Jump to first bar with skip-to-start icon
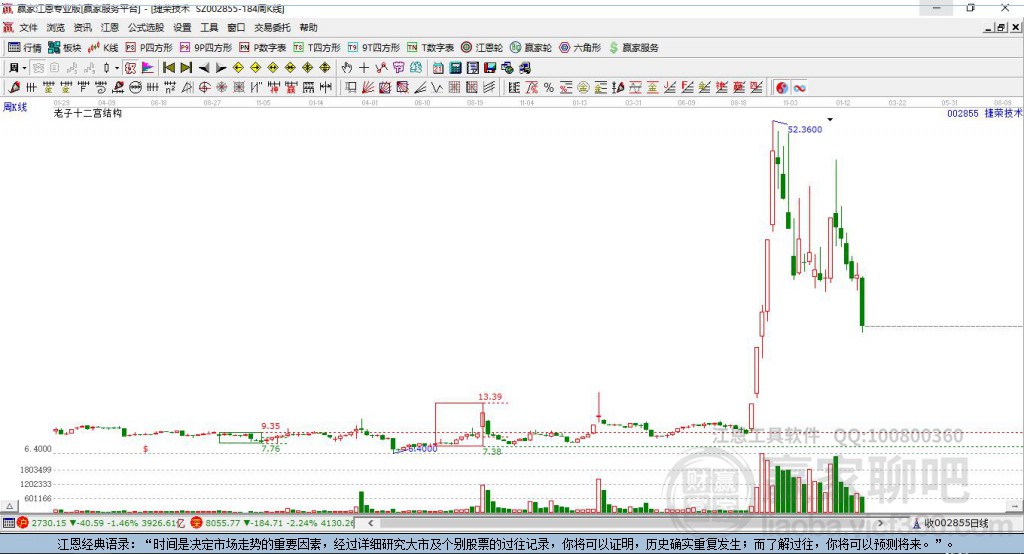1024x554 pixels. point(169,68)
